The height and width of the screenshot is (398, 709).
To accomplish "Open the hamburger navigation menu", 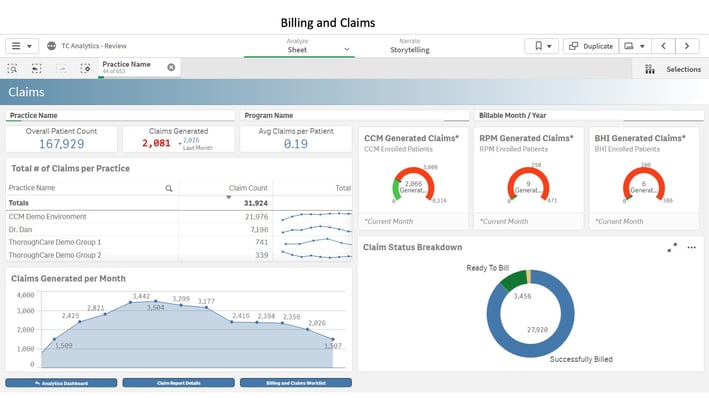I will pyautogui.click(x=22, y=46).
